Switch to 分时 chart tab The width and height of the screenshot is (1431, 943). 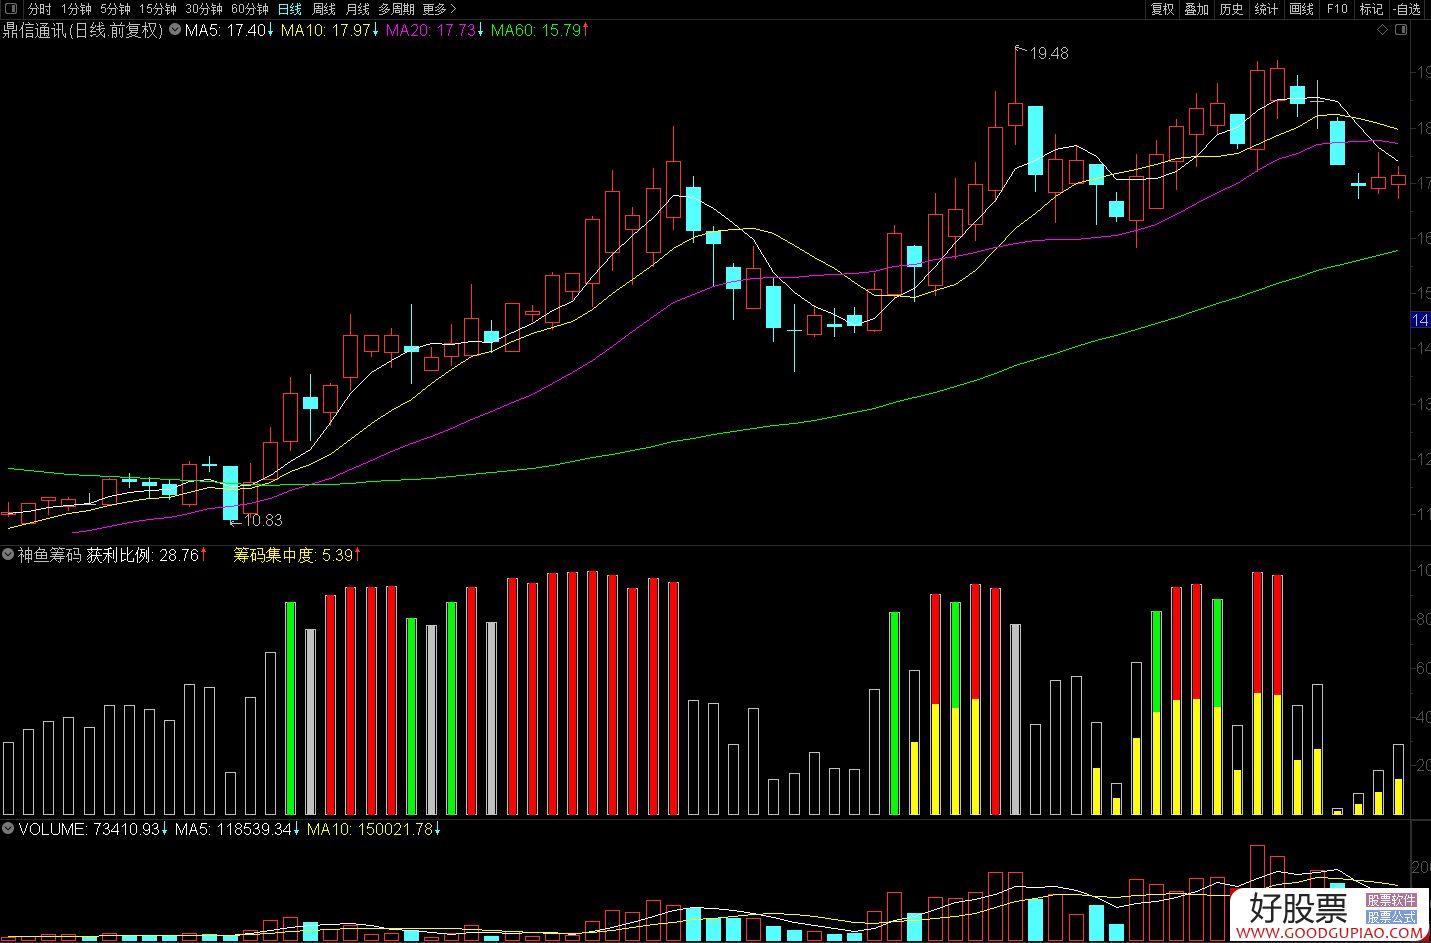(x=39, y=9)
